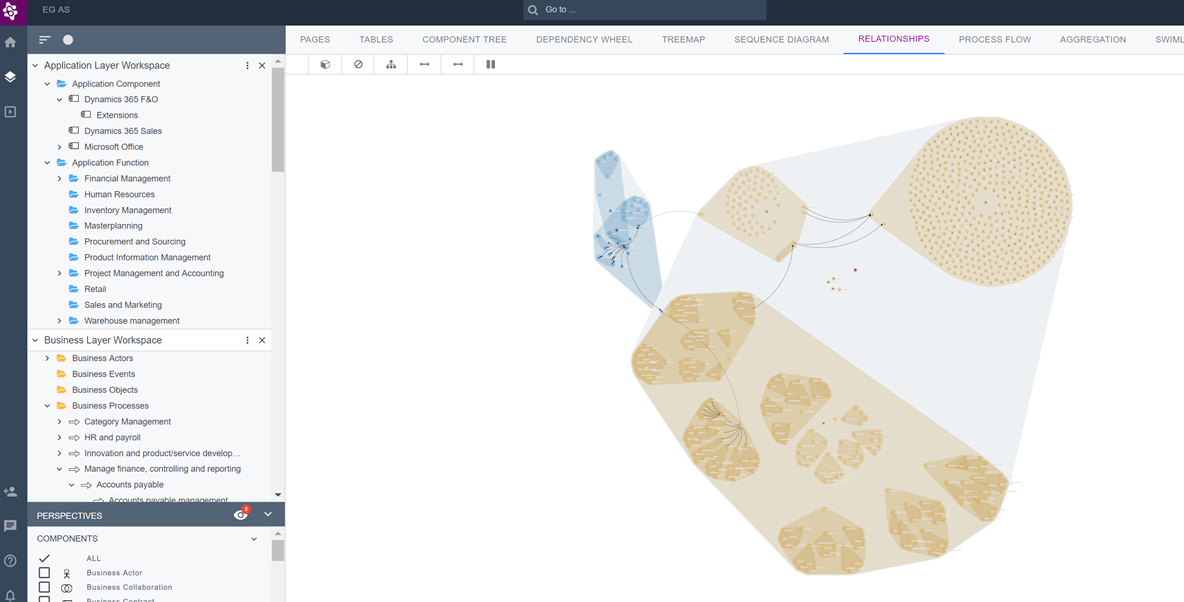Select Dynamics 365 Sales tree item
This screenshot has height=602, width=1184.
tap(122, 131)
